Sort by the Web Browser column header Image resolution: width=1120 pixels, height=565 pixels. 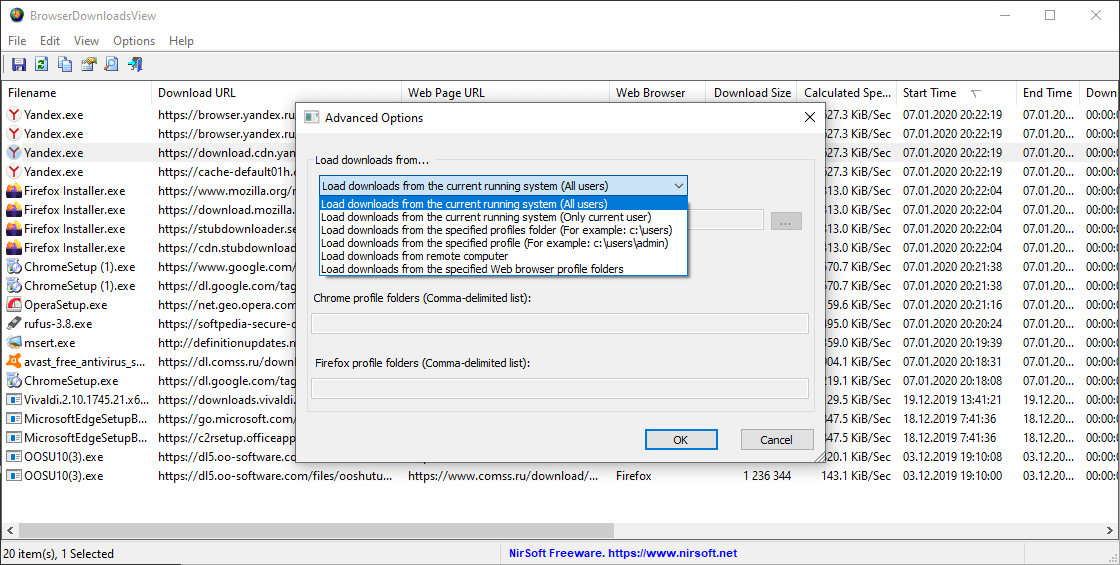click(657, 93)
